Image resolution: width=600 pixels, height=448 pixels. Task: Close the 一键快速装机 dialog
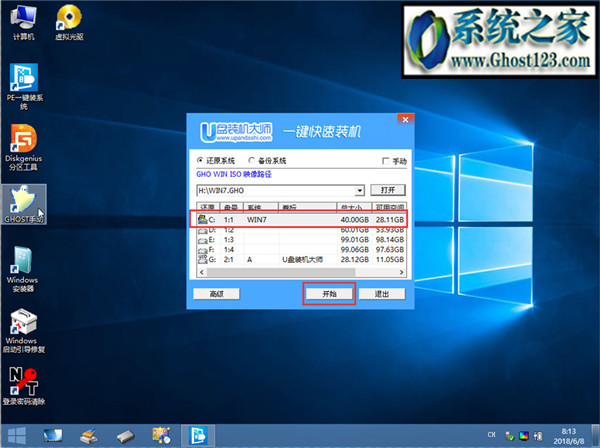point(405,119)
